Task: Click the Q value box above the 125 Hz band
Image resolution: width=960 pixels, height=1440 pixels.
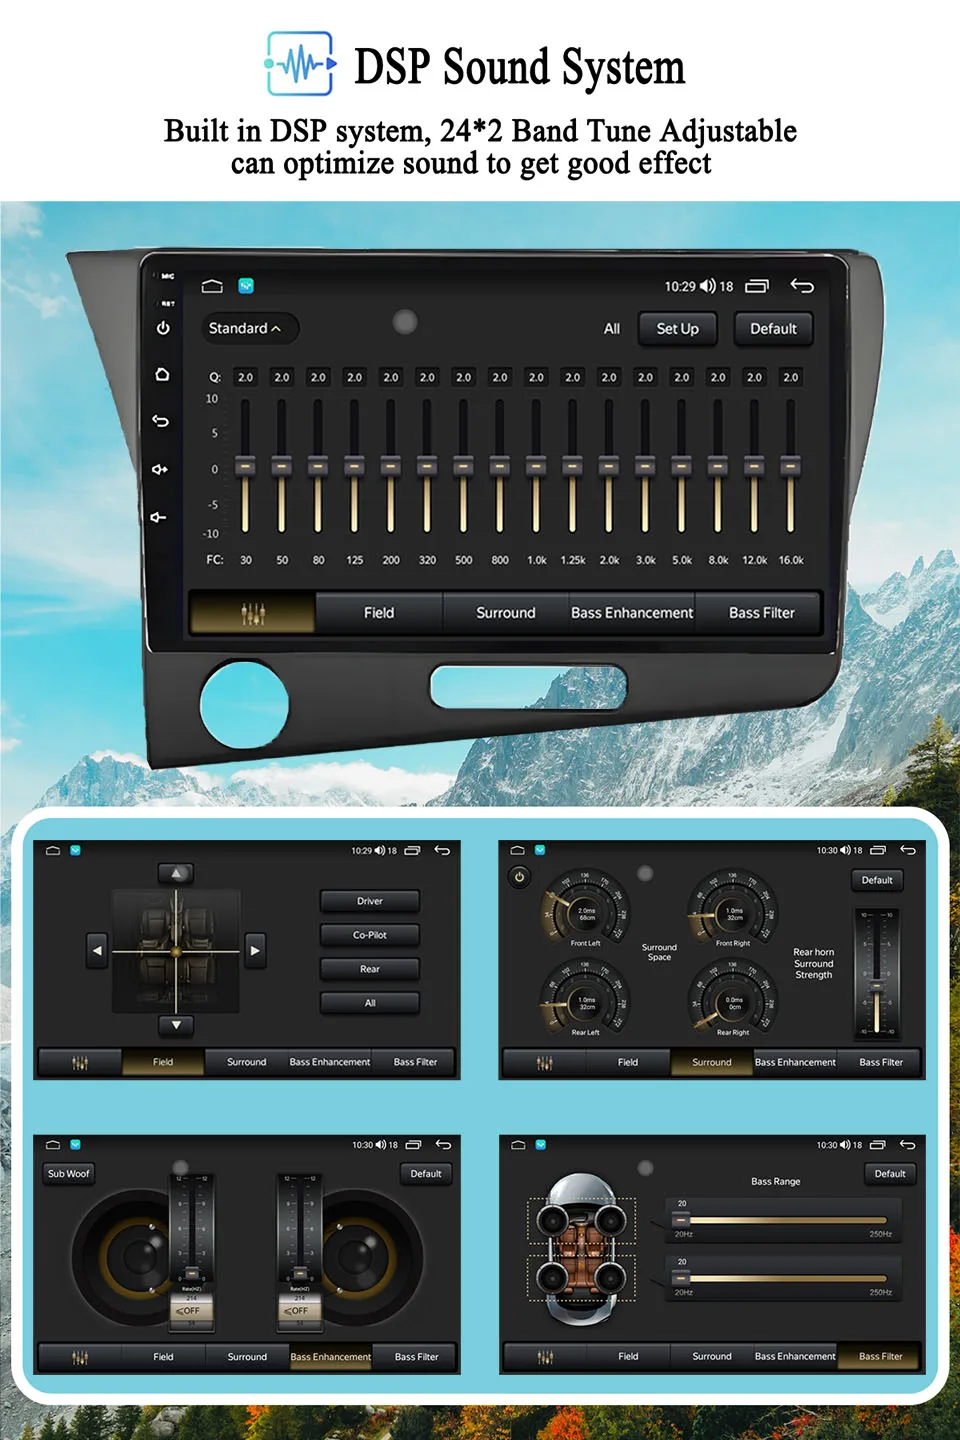Action: point(354,377)
